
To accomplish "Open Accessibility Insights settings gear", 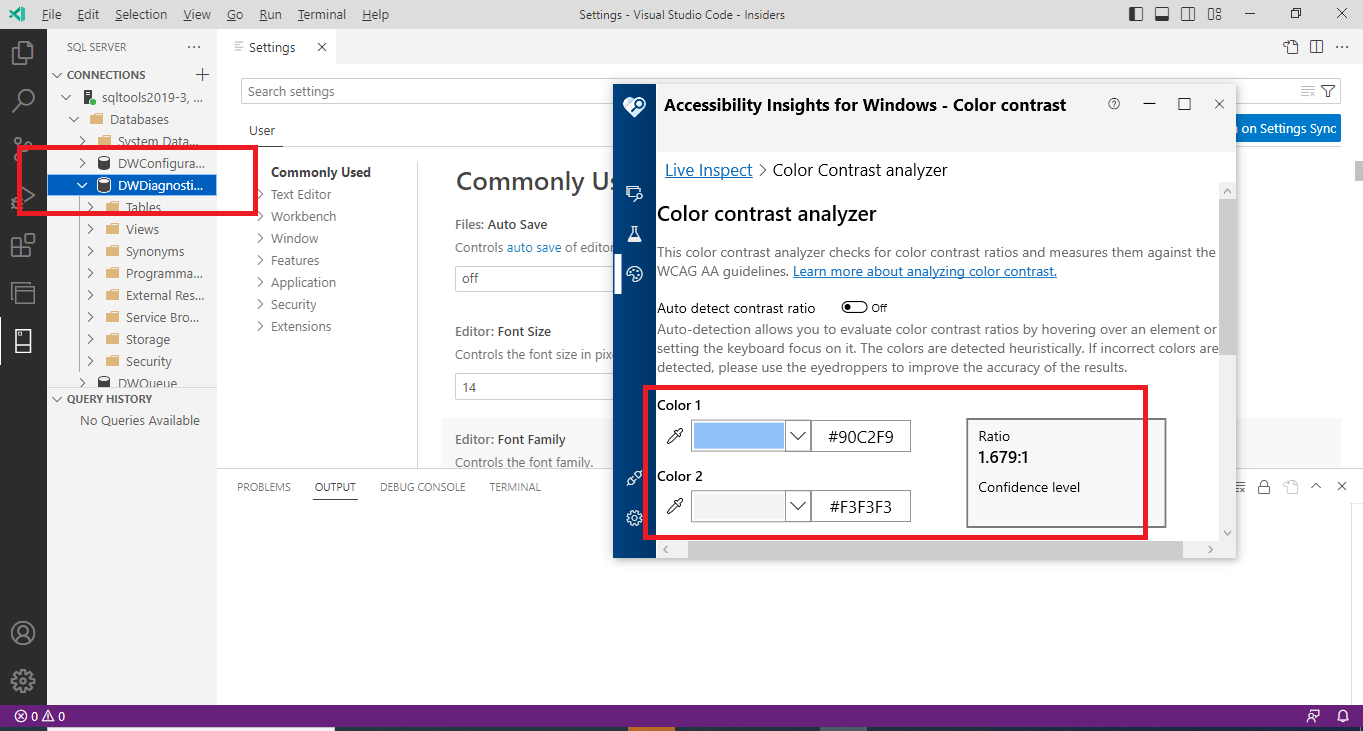I will tap(634, 518).
